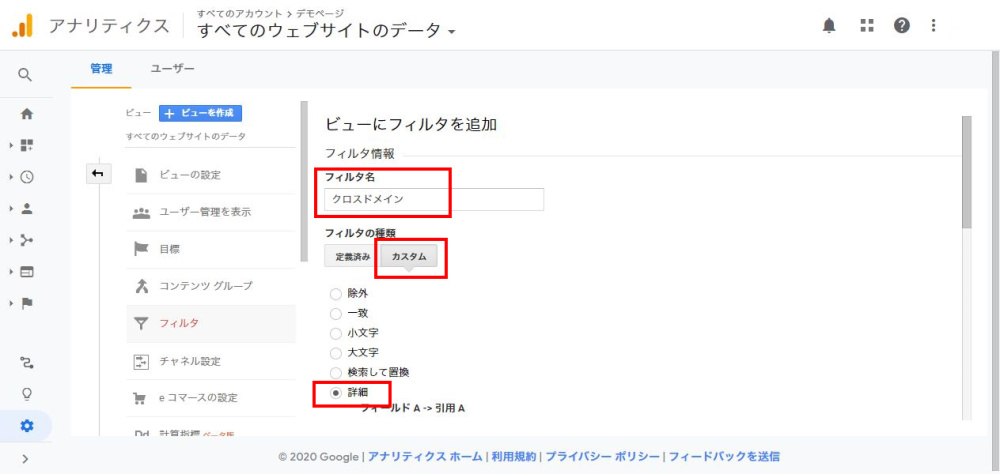Image resolution: width=1000 pixels, height=474 pixels.
Task: Open the すべてのウェブサイトのデータ account dropdown
Action: coord(327,30)
